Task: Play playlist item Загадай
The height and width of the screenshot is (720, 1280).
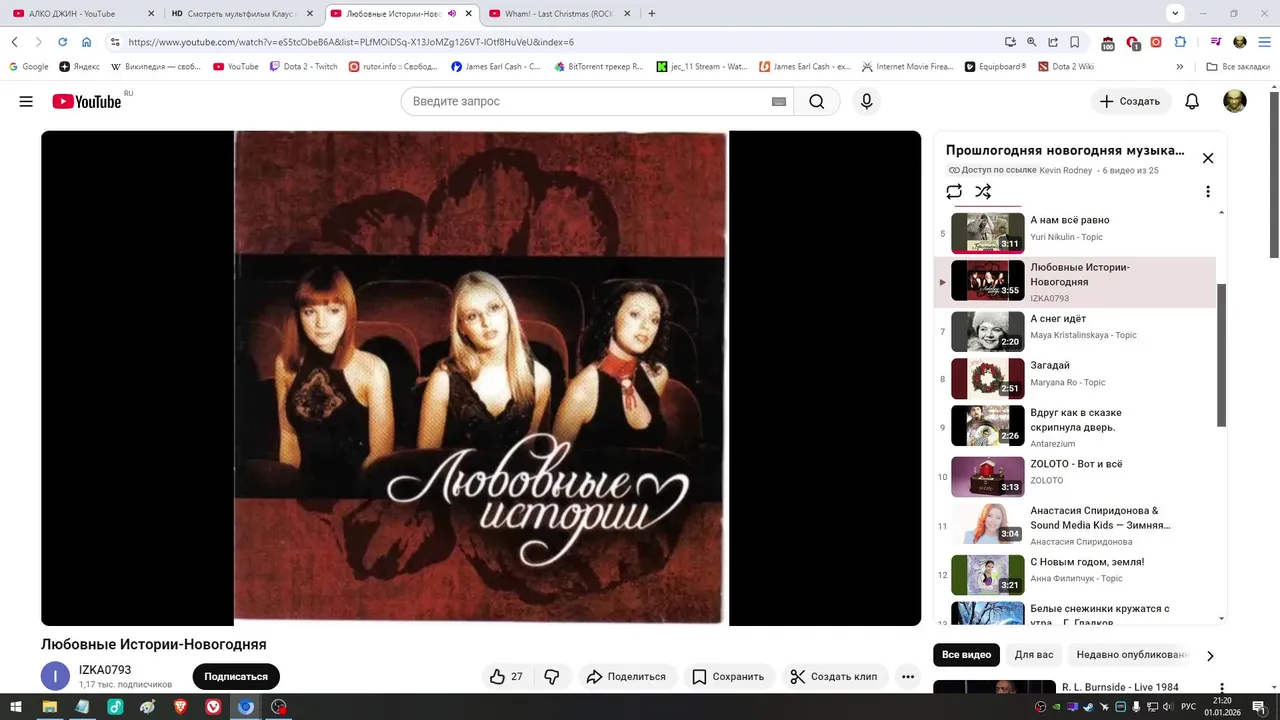Action: (1075, 379)
